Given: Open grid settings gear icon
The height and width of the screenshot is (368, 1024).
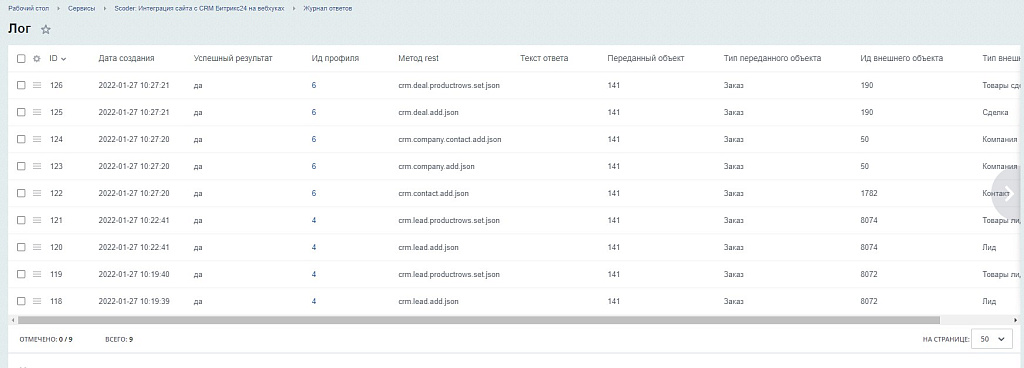Looking at the screenshot, I should pos(37,58).
